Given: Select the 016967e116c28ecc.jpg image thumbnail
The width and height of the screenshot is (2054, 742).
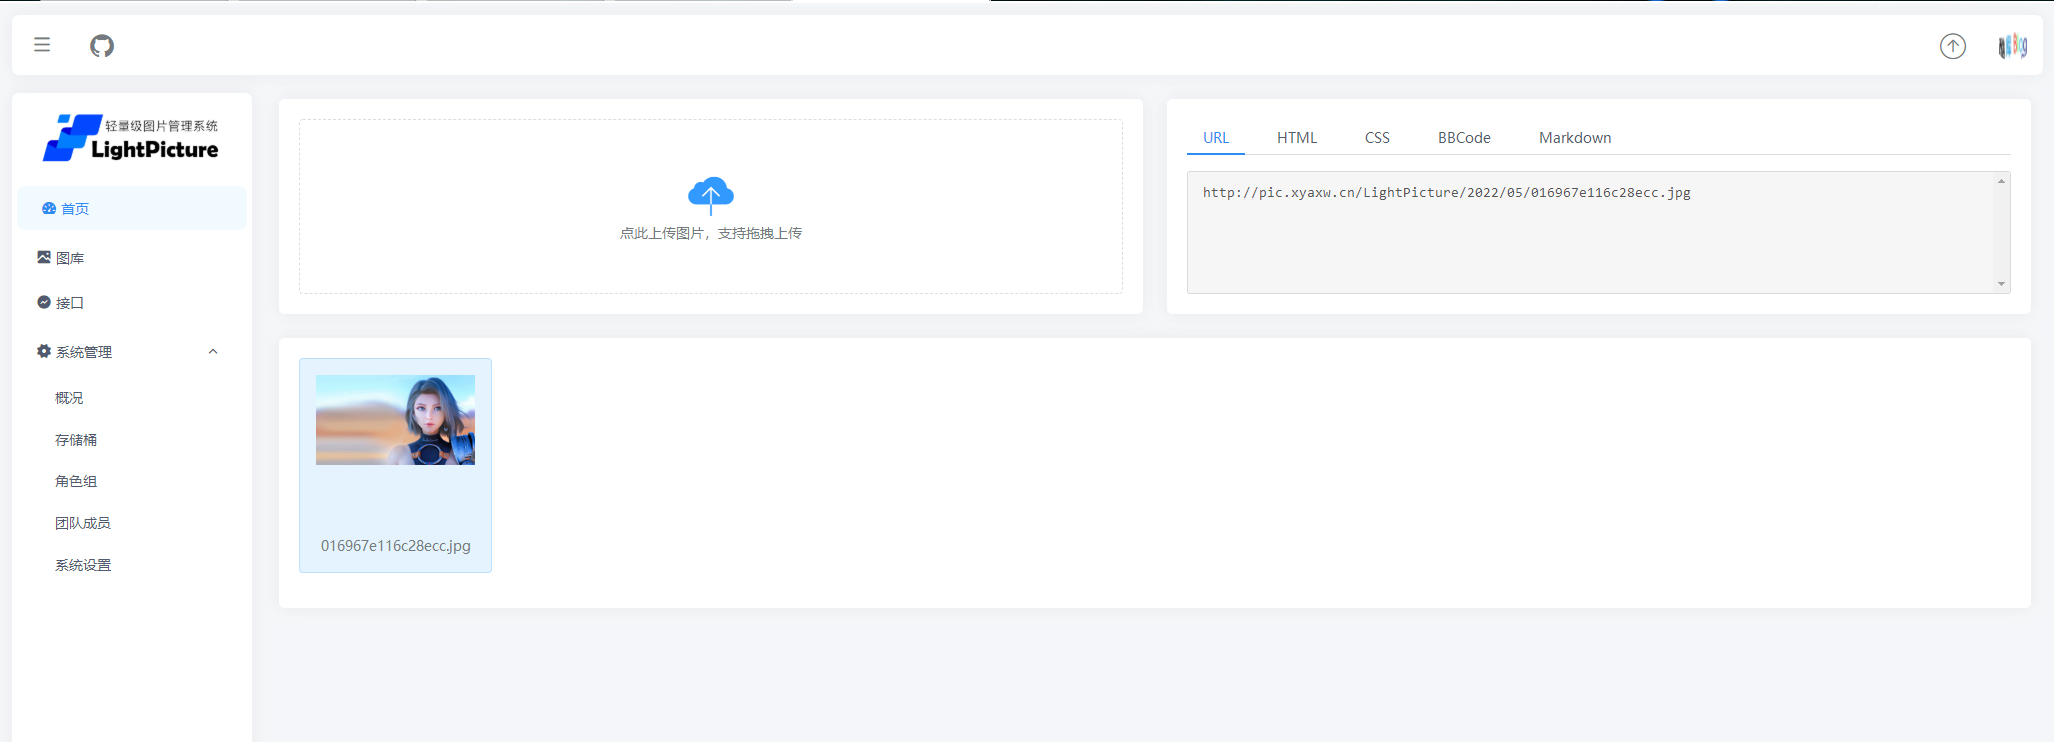Looking at the screenshot, I should coord(395,421).
